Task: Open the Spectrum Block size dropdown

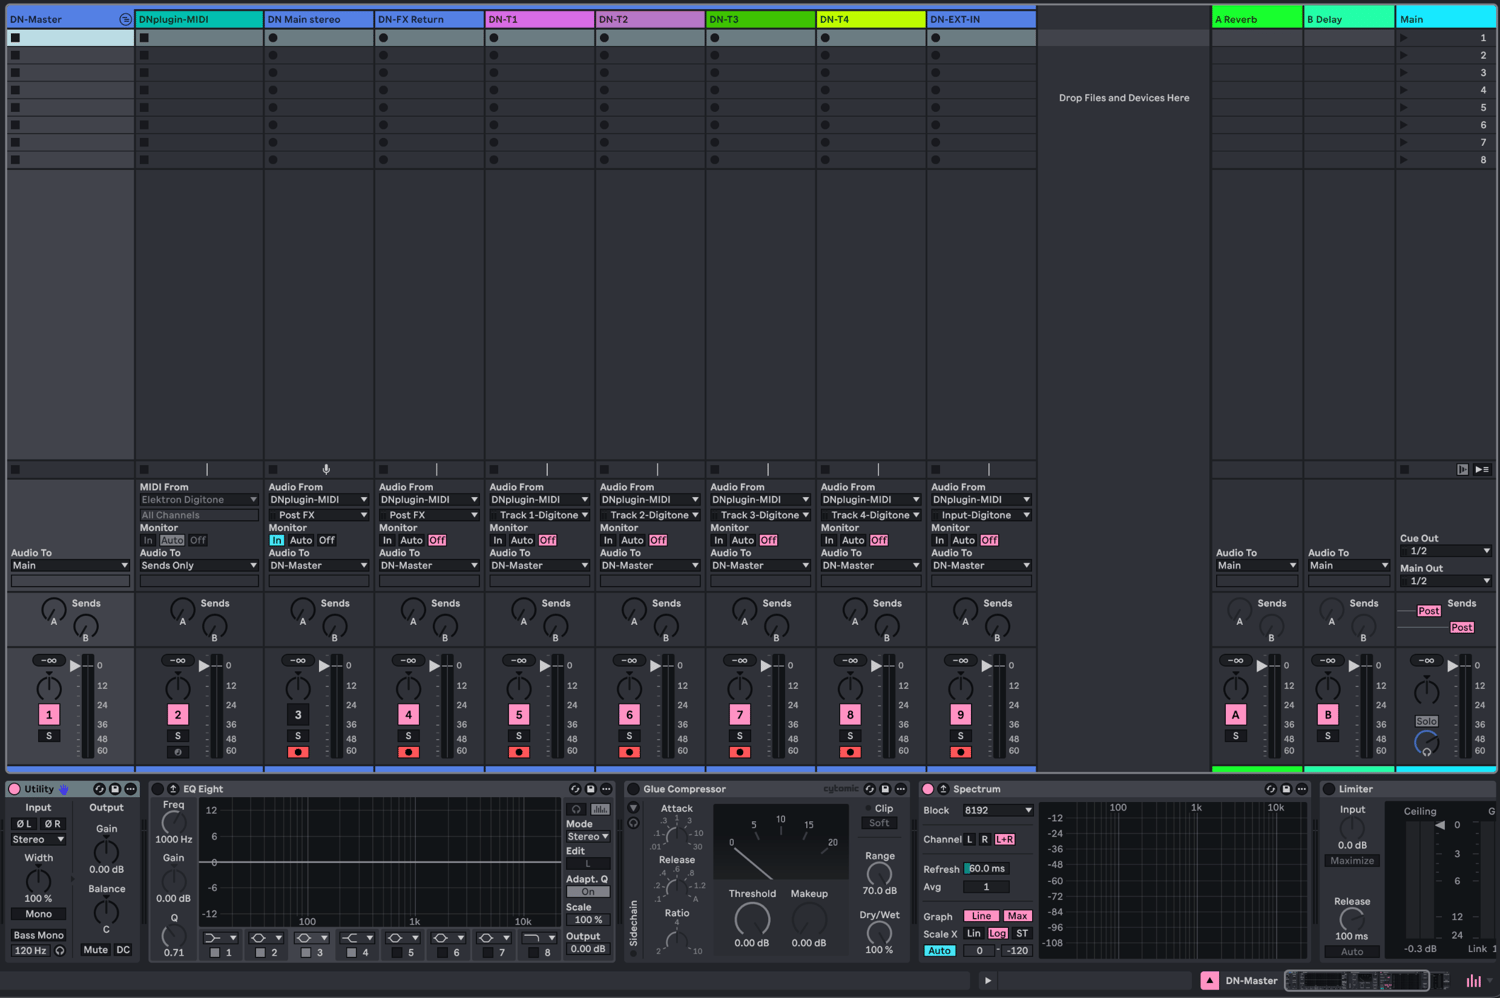Action: point(998,810)
